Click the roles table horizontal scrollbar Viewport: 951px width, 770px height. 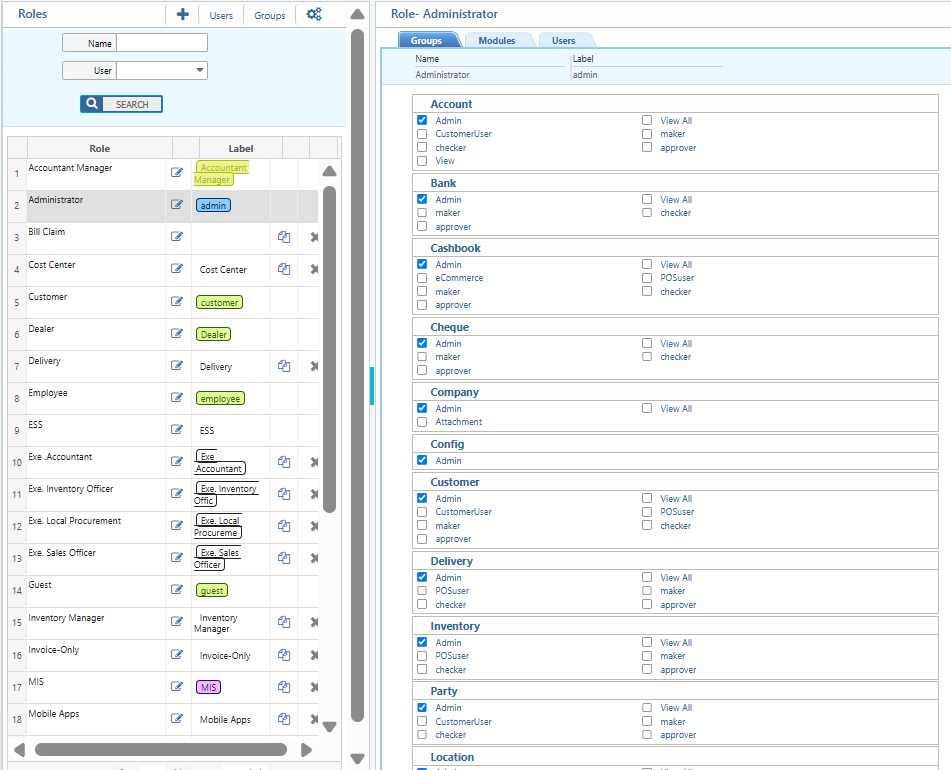pyautogui.click(x=160, y=749)
